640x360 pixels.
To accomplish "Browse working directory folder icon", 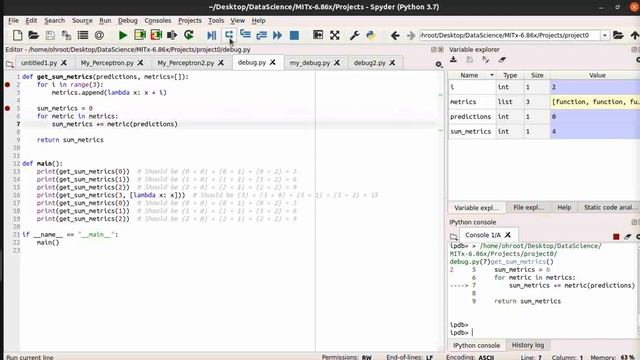I will point(618,35).
